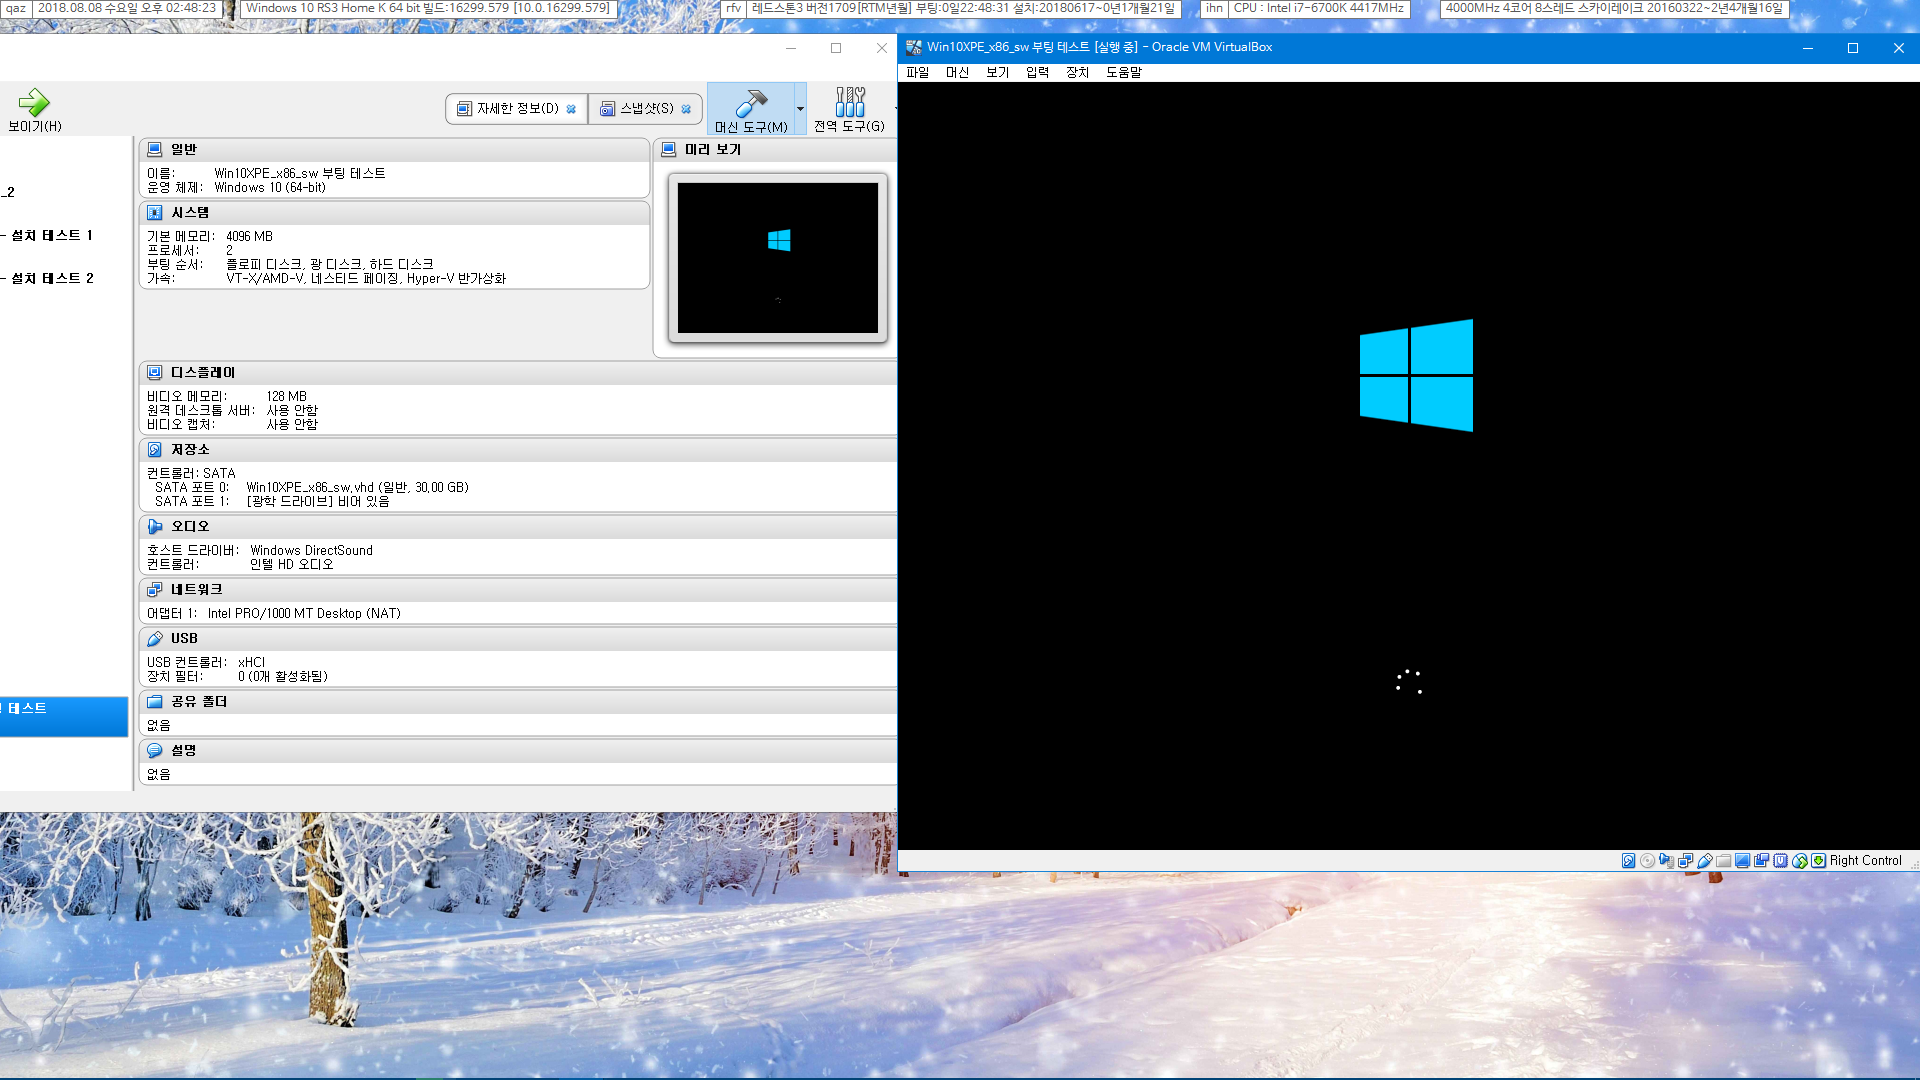Click the CPU virtualization status icon

click(1780, 860)
